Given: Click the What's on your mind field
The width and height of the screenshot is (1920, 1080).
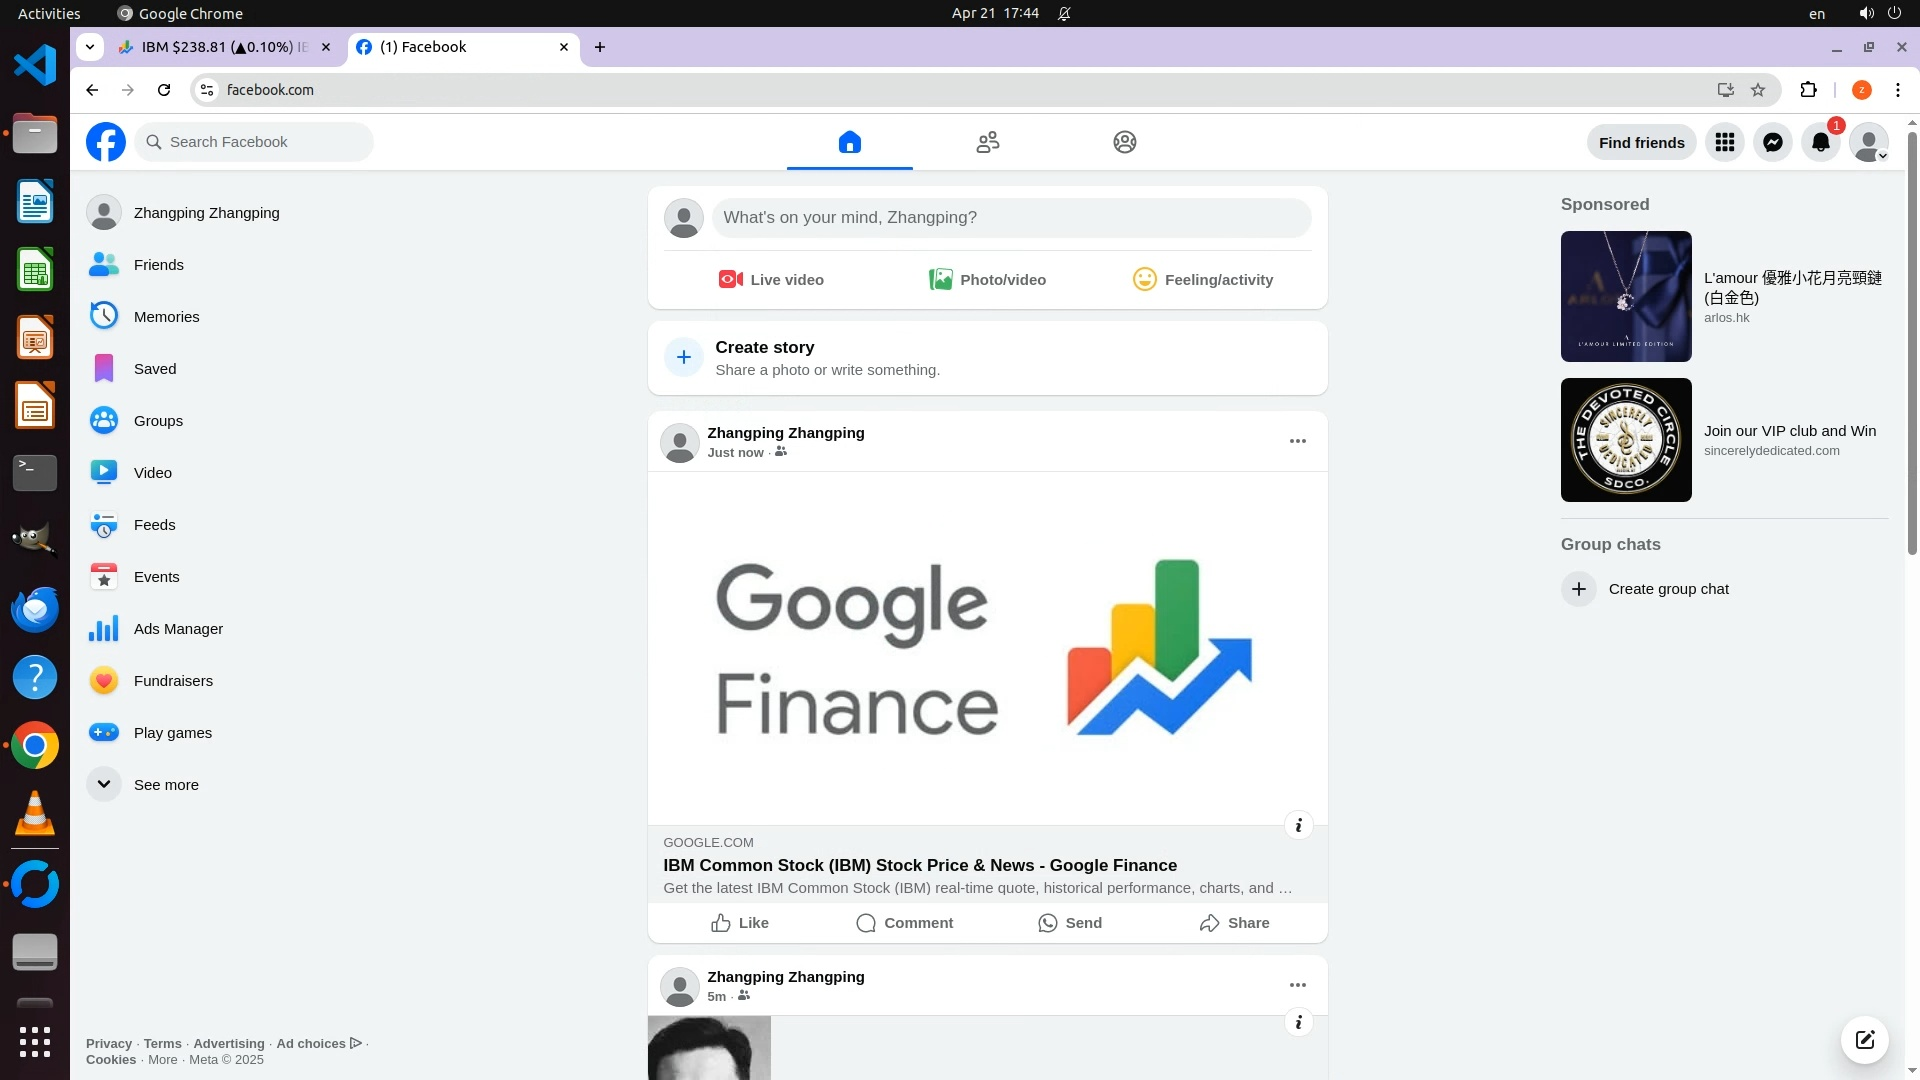Looking at the screenshot, I should [x=1010, y=218].
